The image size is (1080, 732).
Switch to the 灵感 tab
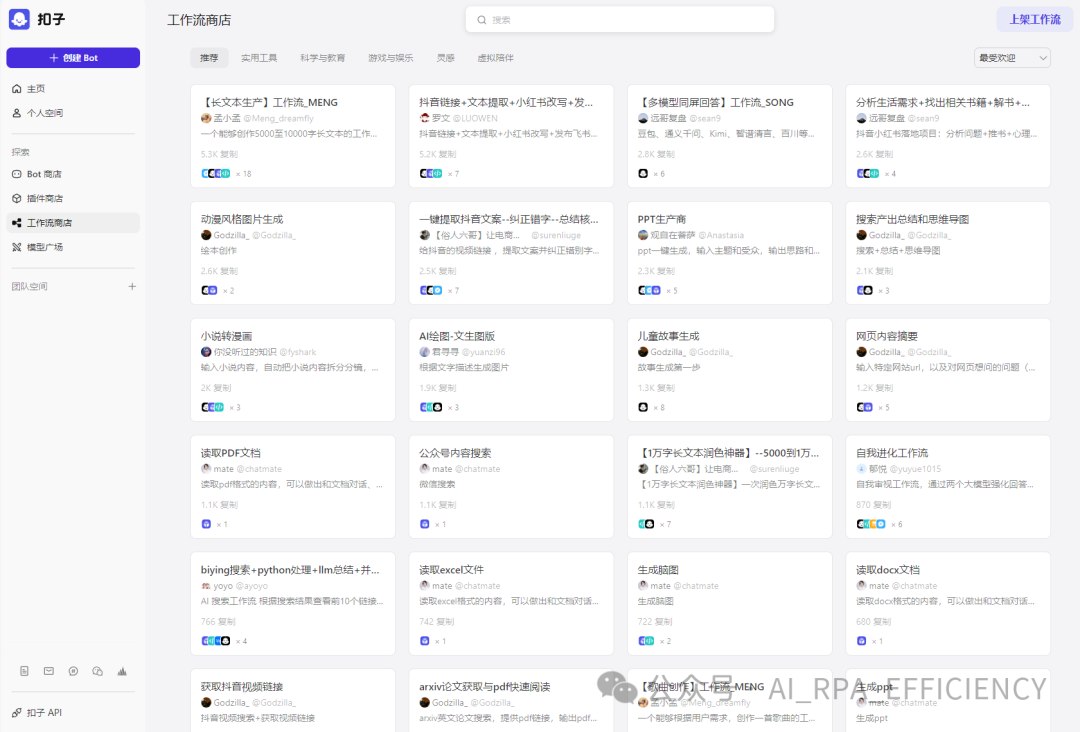click(446, 58)
